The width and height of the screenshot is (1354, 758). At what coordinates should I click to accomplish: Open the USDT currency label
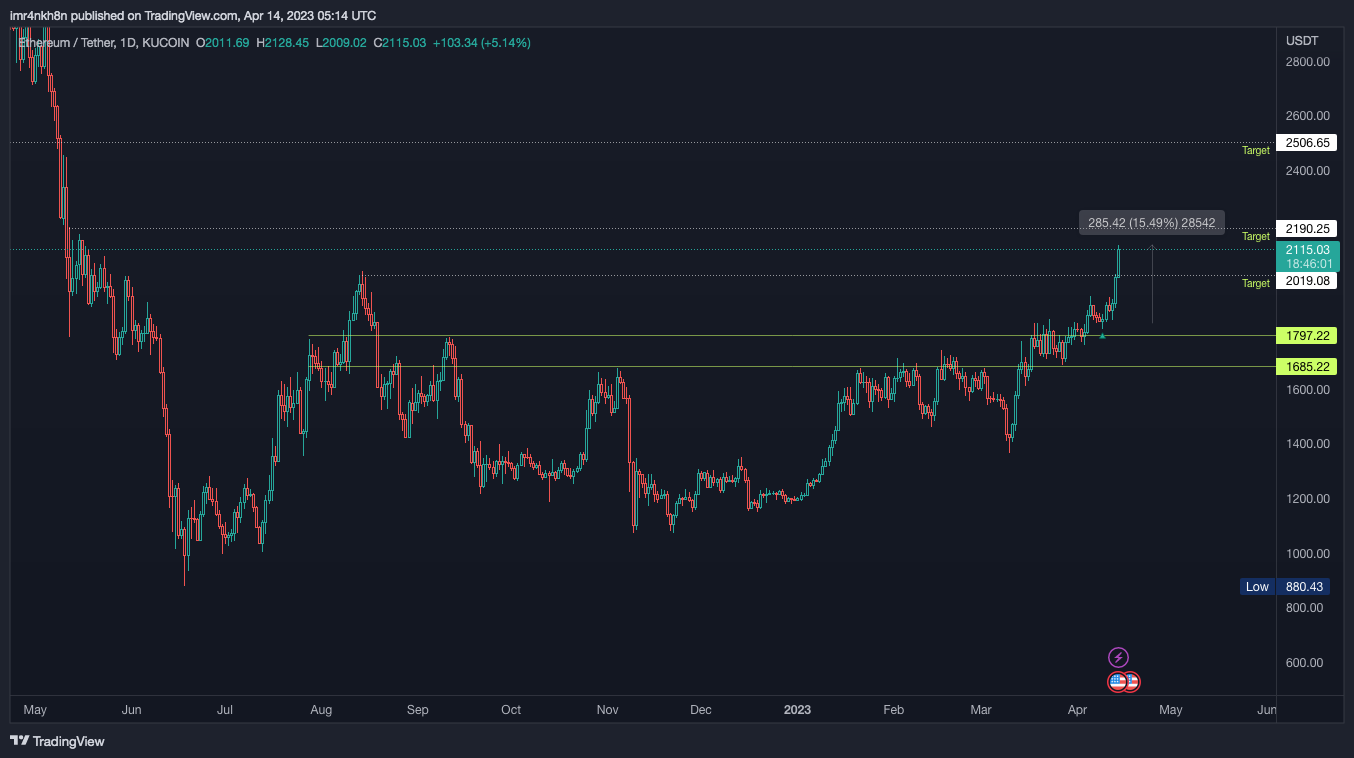pyautogui.click(x=1301, y=41)
